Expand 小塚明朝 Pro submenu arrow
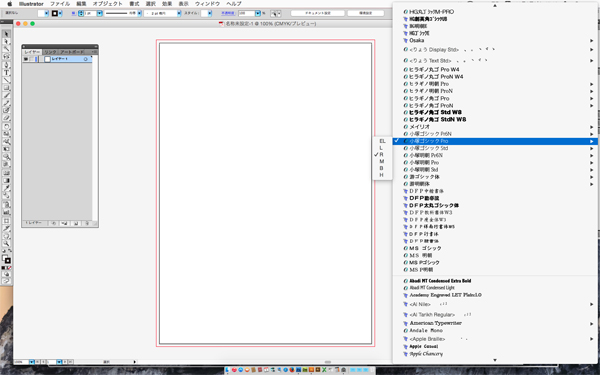Screen dimensions: 600x375 point(592,163)
